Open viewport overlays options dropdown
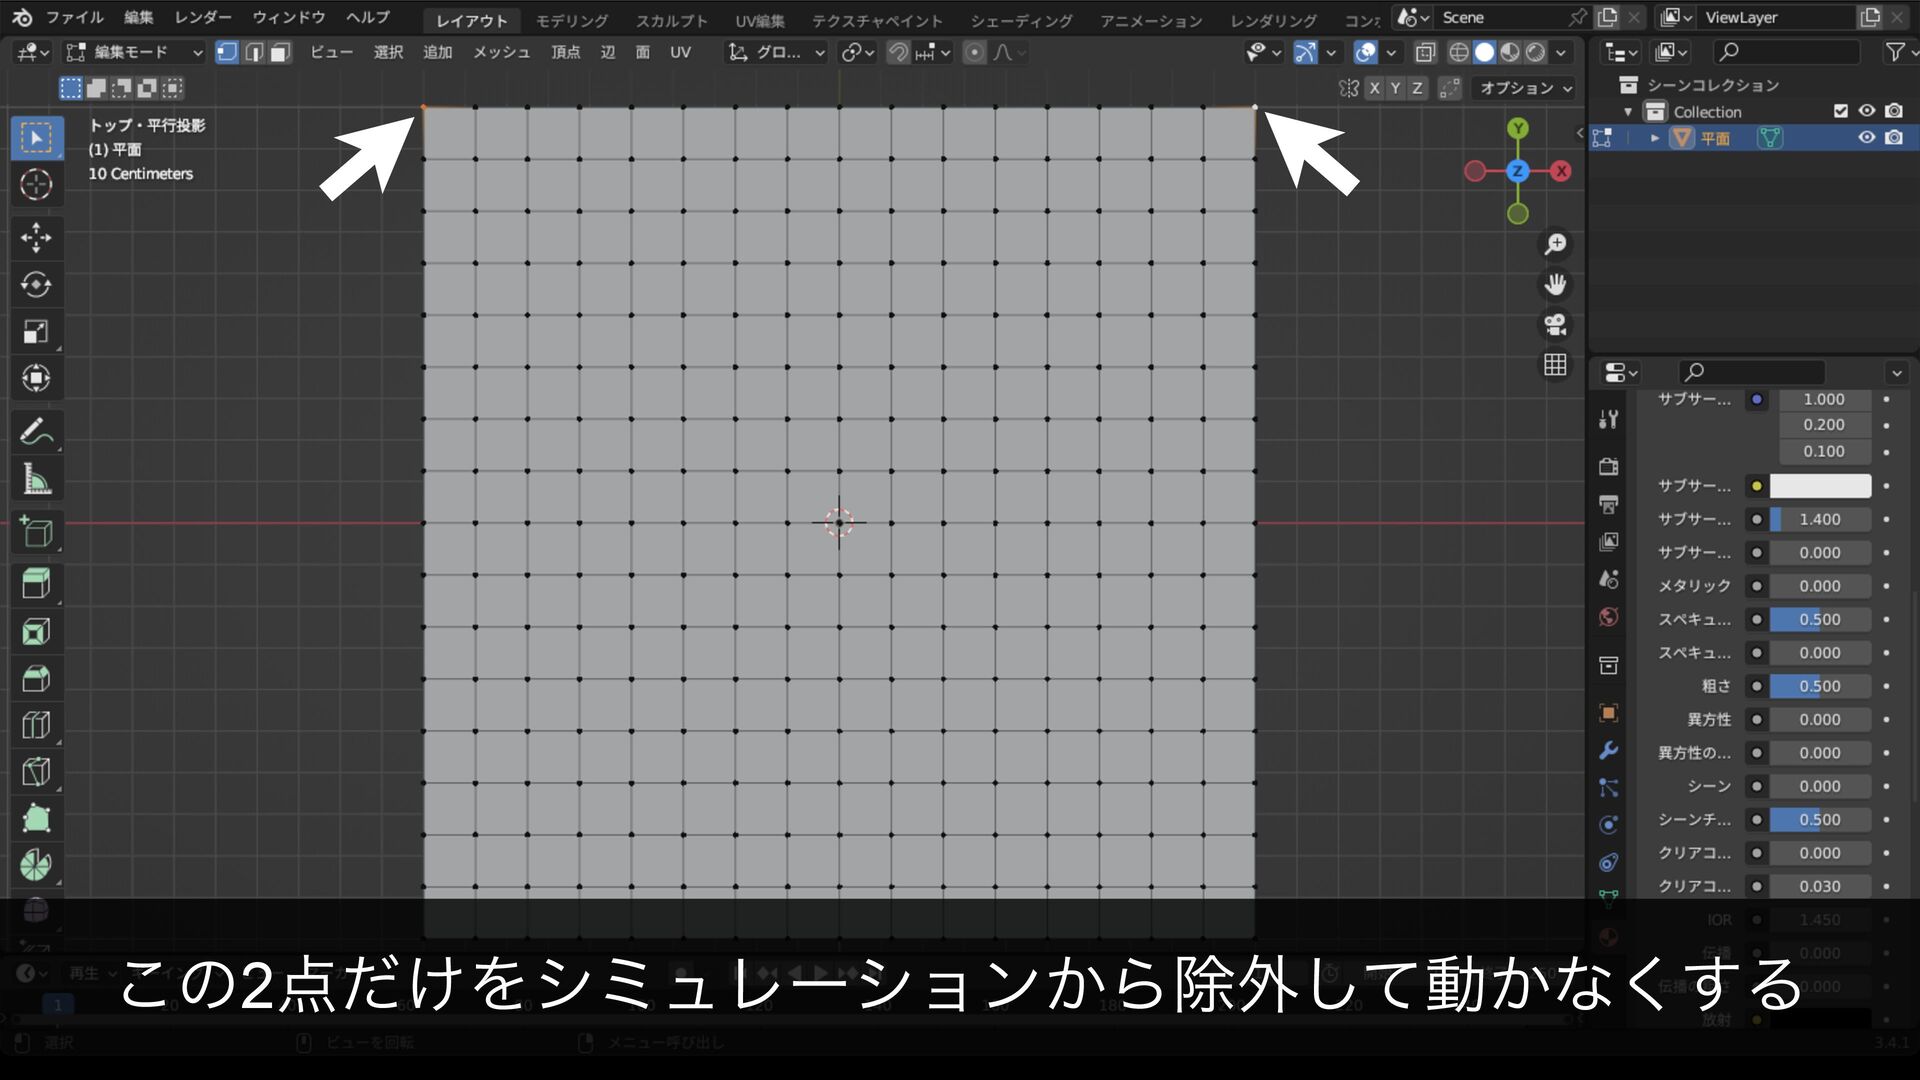 1390,52
